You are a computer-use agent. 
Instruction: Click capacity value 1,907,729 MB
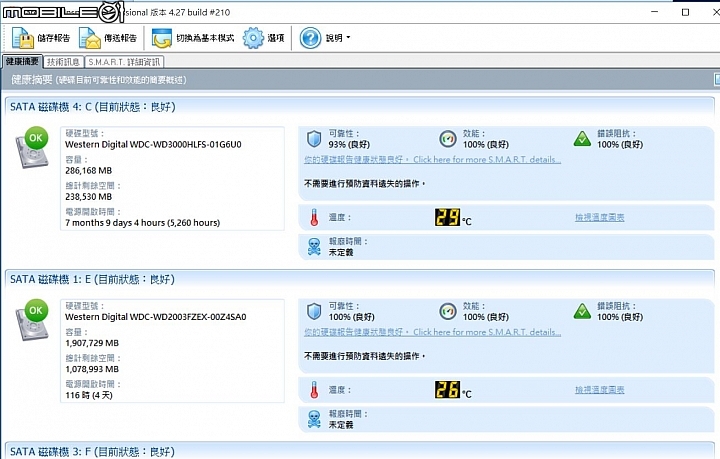pos(92,343)
